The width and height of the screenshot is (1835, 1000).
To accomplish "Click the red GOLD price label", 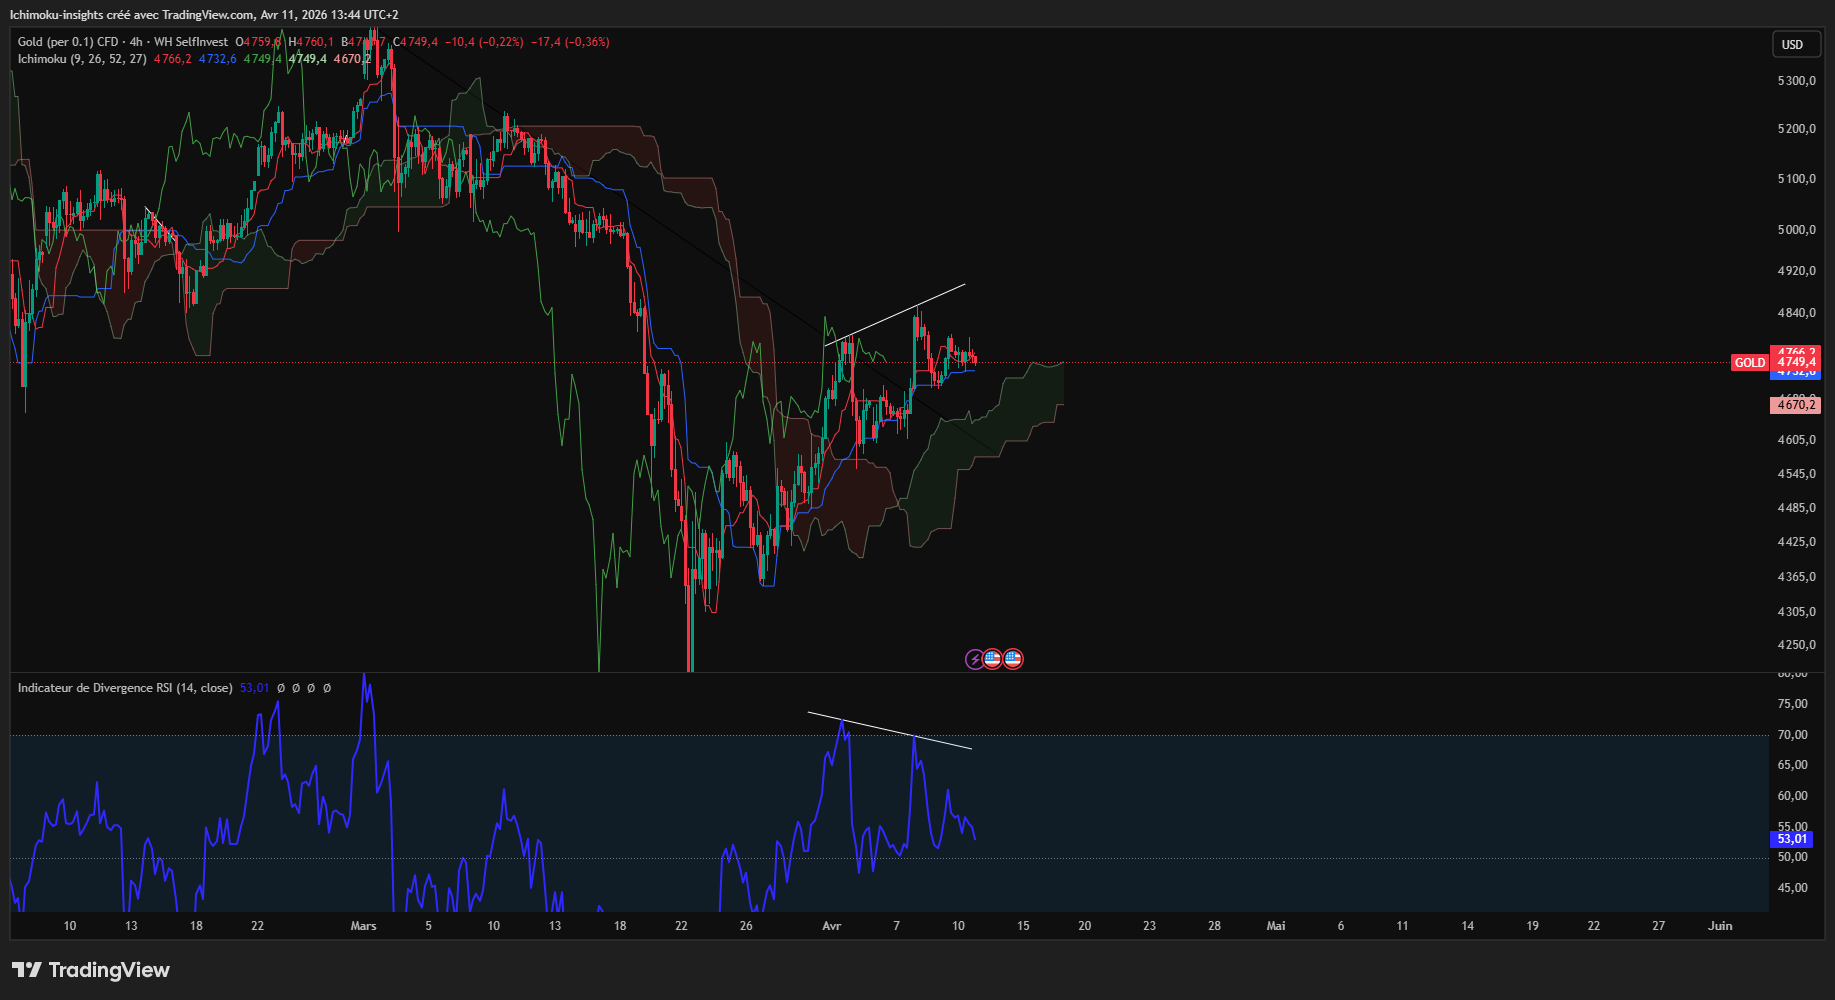I will (1749, 363).
